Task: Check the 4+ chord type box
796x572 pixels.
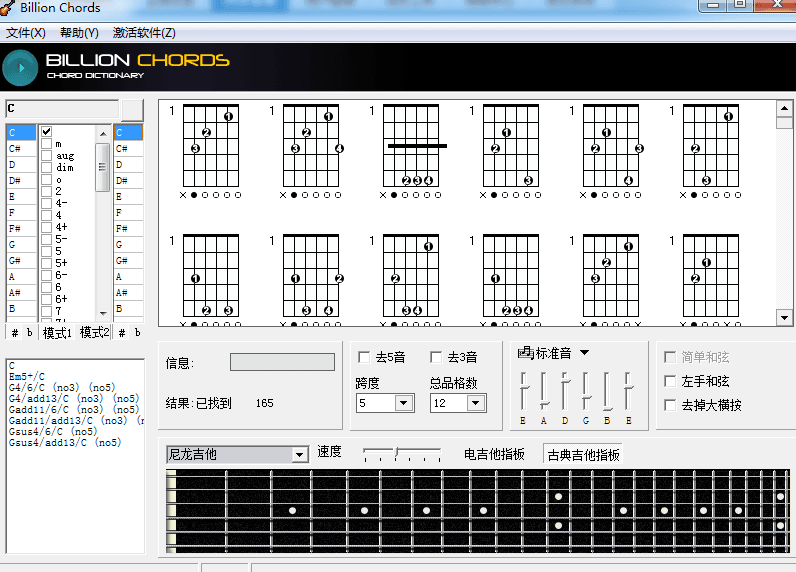Action: click(x=47, y=227)
